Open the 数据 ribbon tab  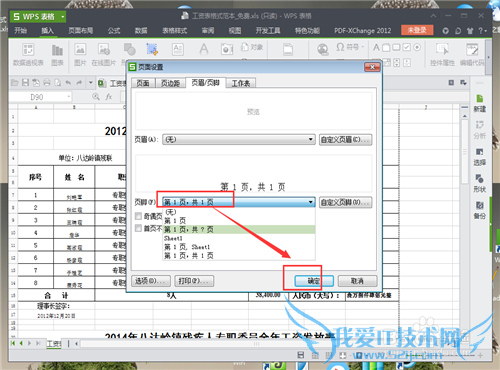141,31
